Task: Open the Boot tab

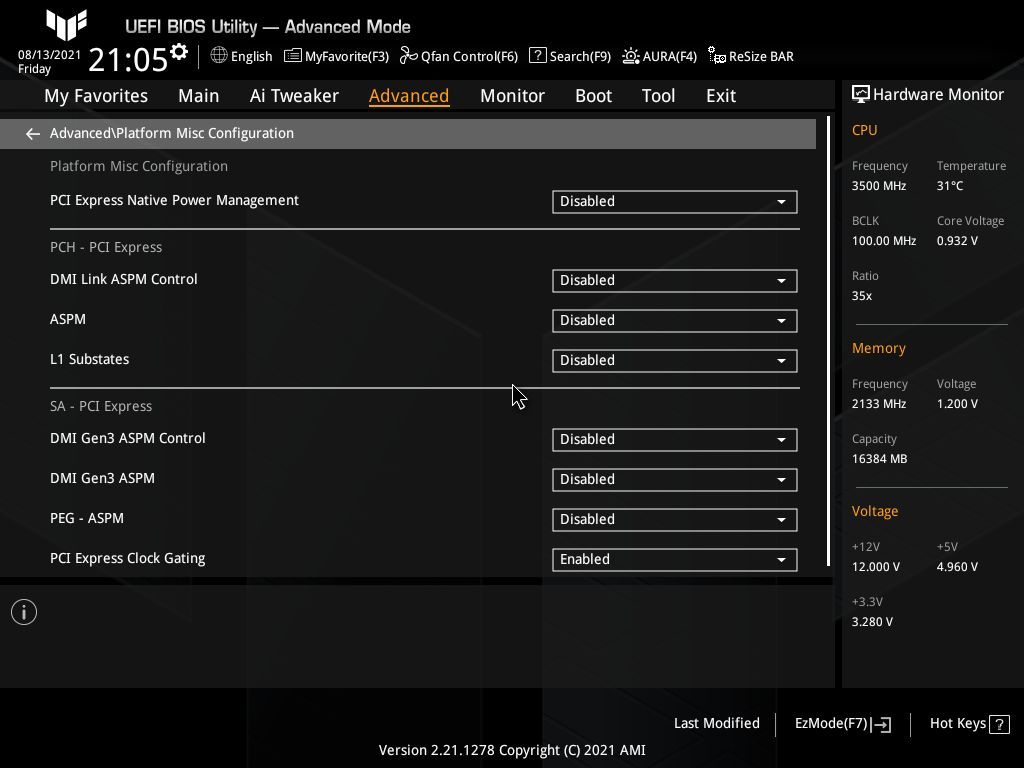Action: point(593,95)
